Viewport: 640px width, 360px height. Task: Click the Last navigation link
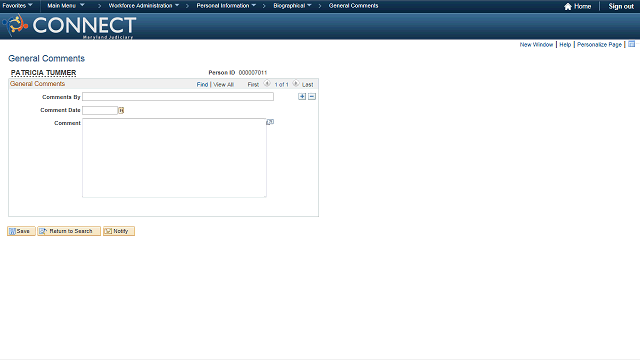pyautogui.click(x=307, y=84)
